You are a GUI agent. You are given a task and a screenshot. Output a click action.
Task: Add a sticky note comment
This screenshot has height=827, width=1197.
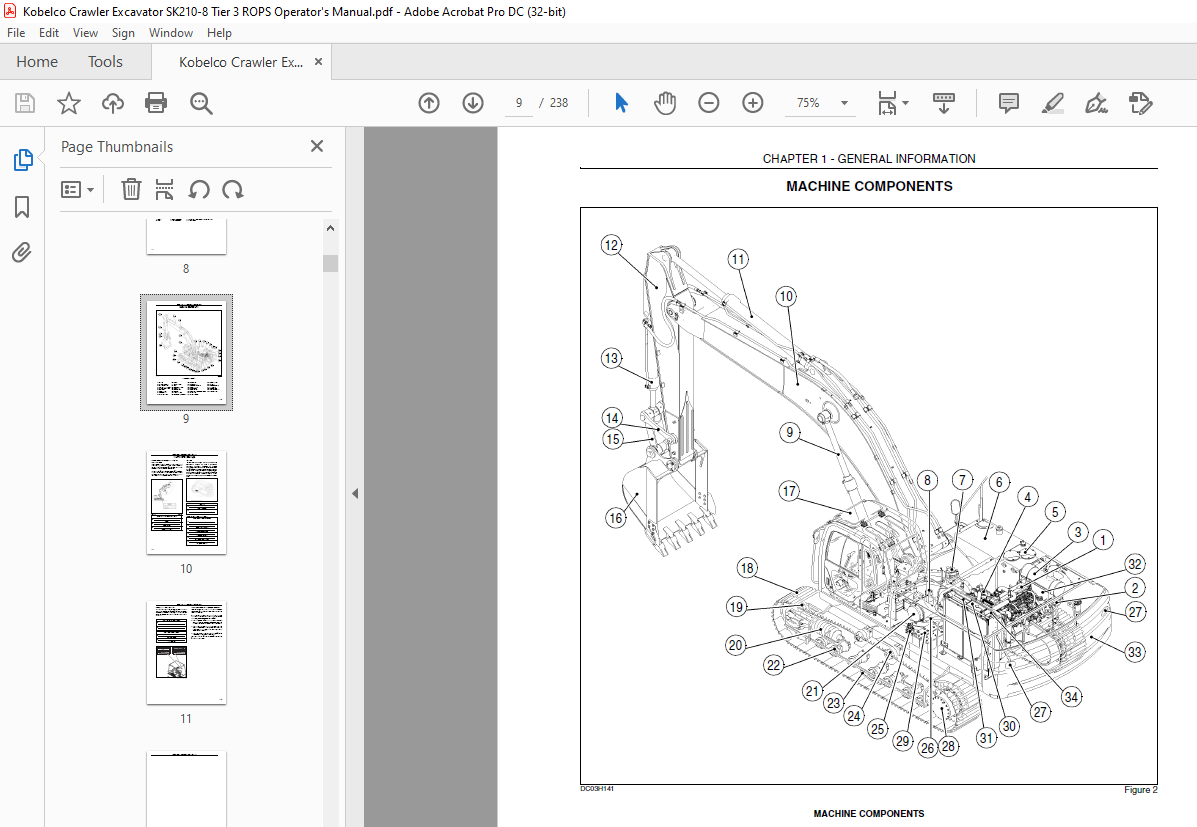click(1008, 103)
